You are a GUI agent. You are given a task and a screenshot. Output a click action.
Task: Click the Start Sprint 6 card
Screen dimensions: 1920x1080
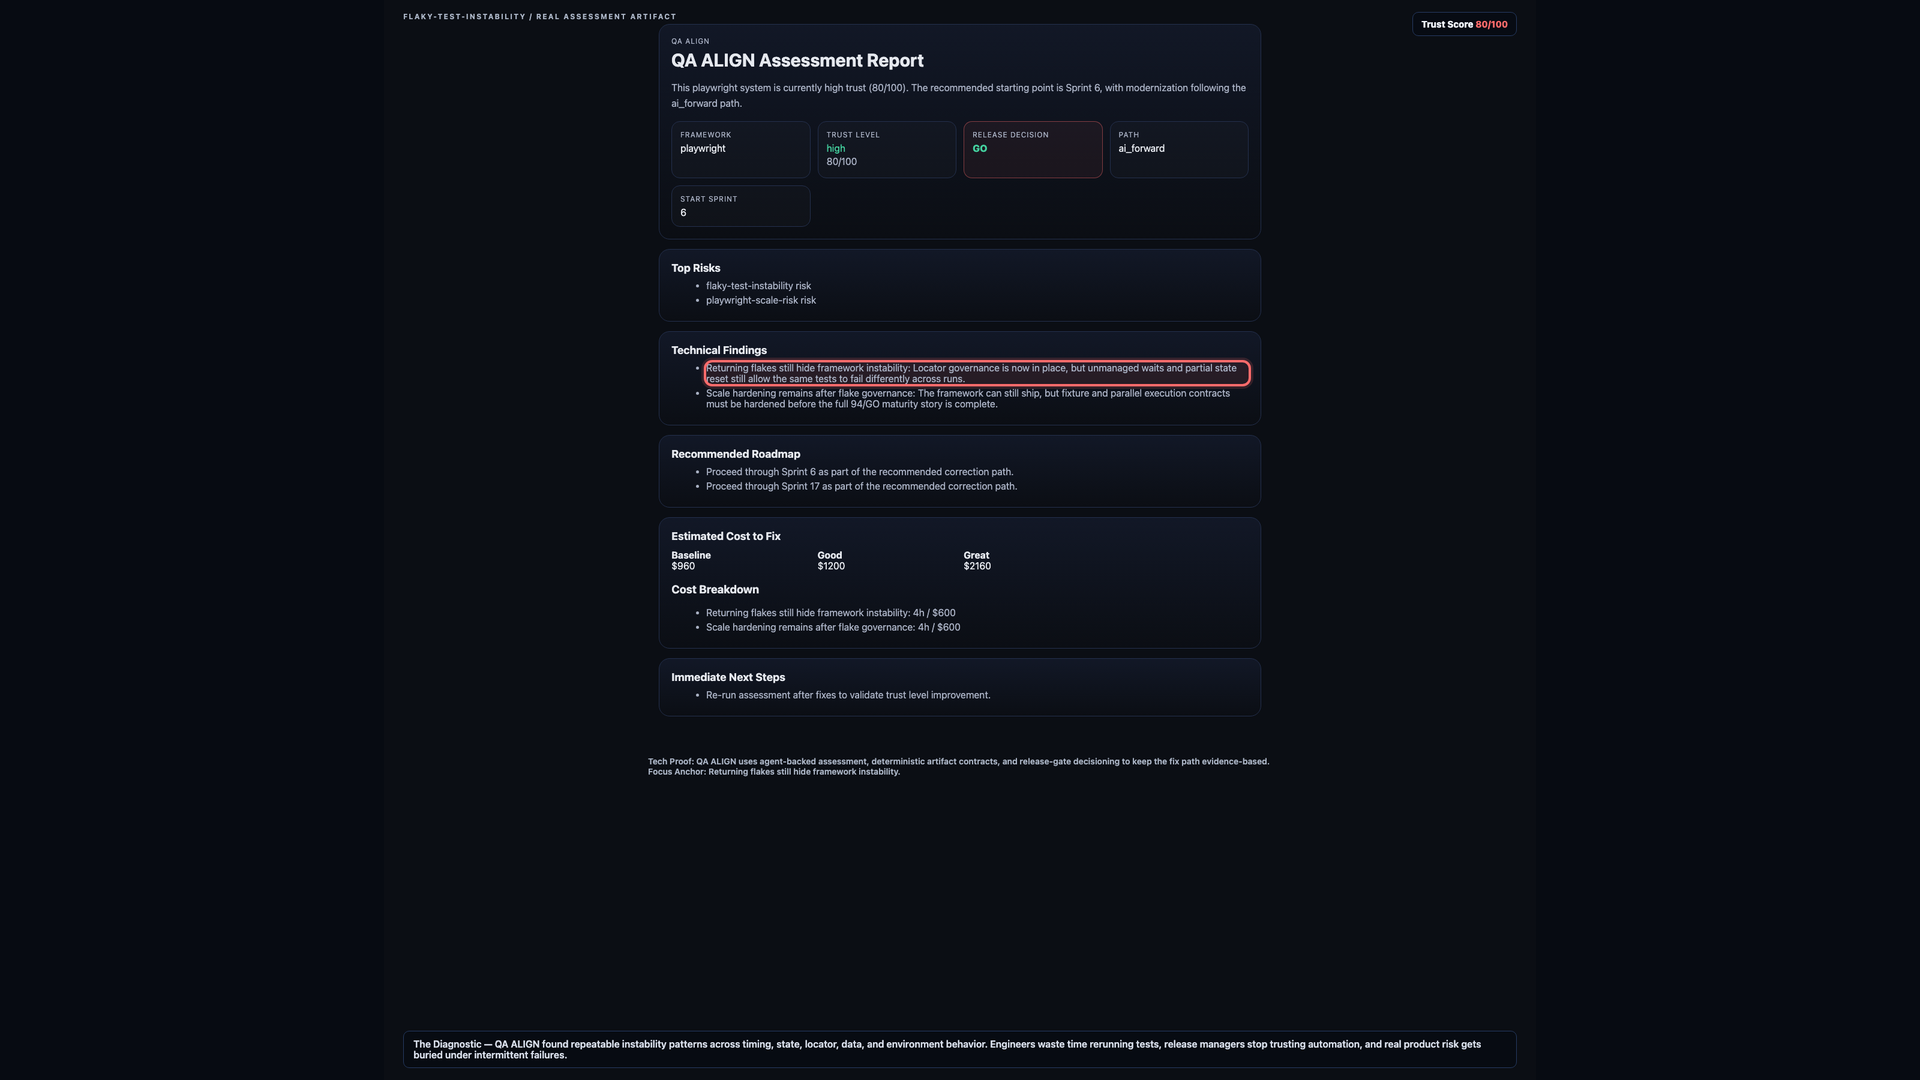(x=741, y=206)
